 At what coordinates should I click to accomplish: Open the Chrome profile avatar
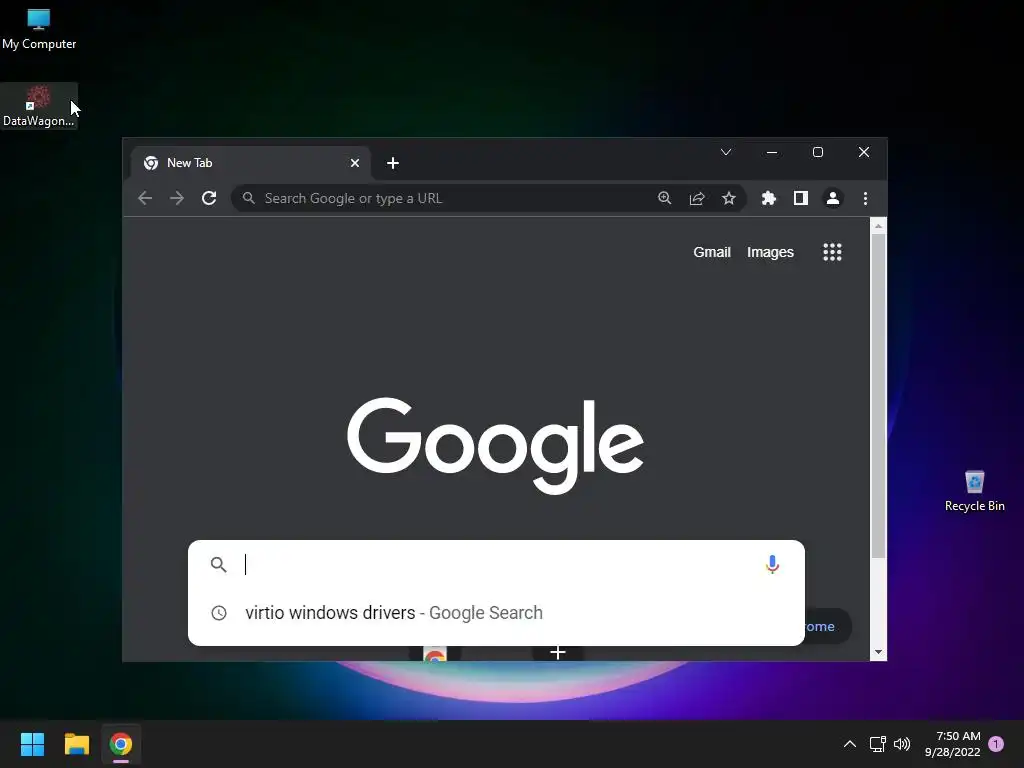[833, 198]
